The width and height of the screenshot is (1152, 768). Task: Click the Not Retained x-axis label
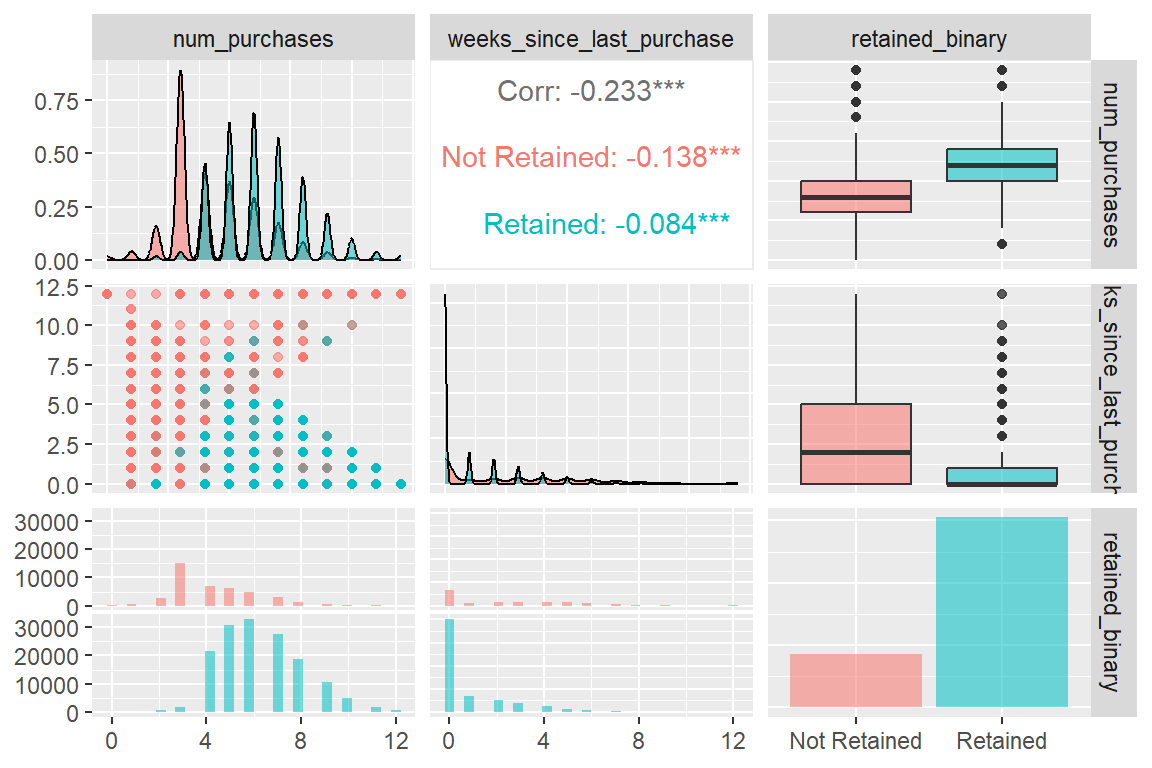coord(856,741)
